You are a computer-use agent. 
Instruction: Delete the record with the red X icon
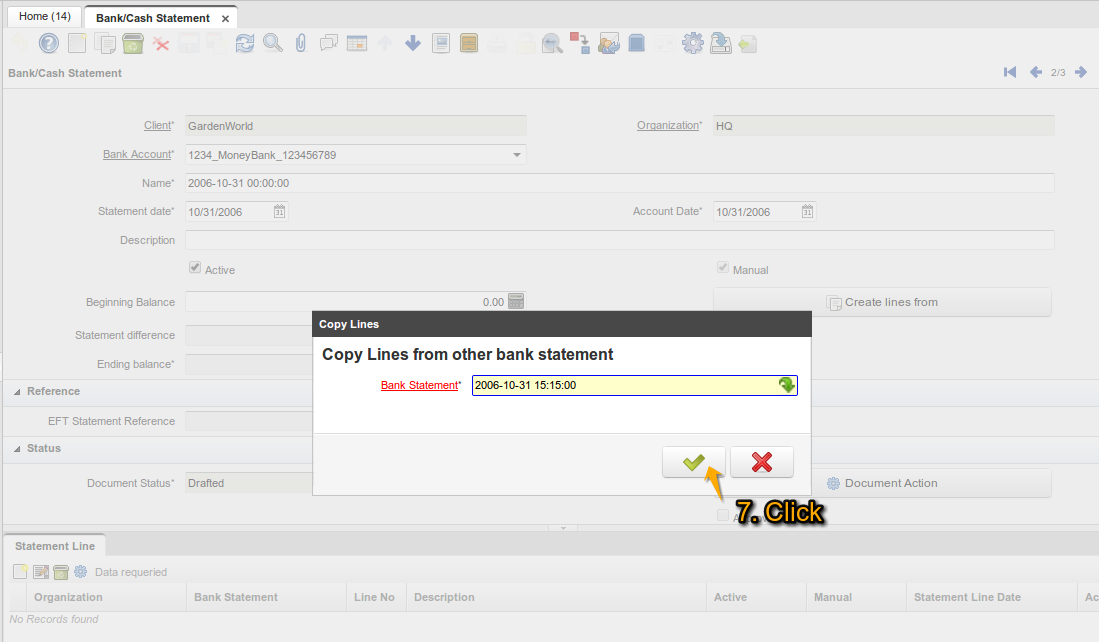tap(162, 43)
